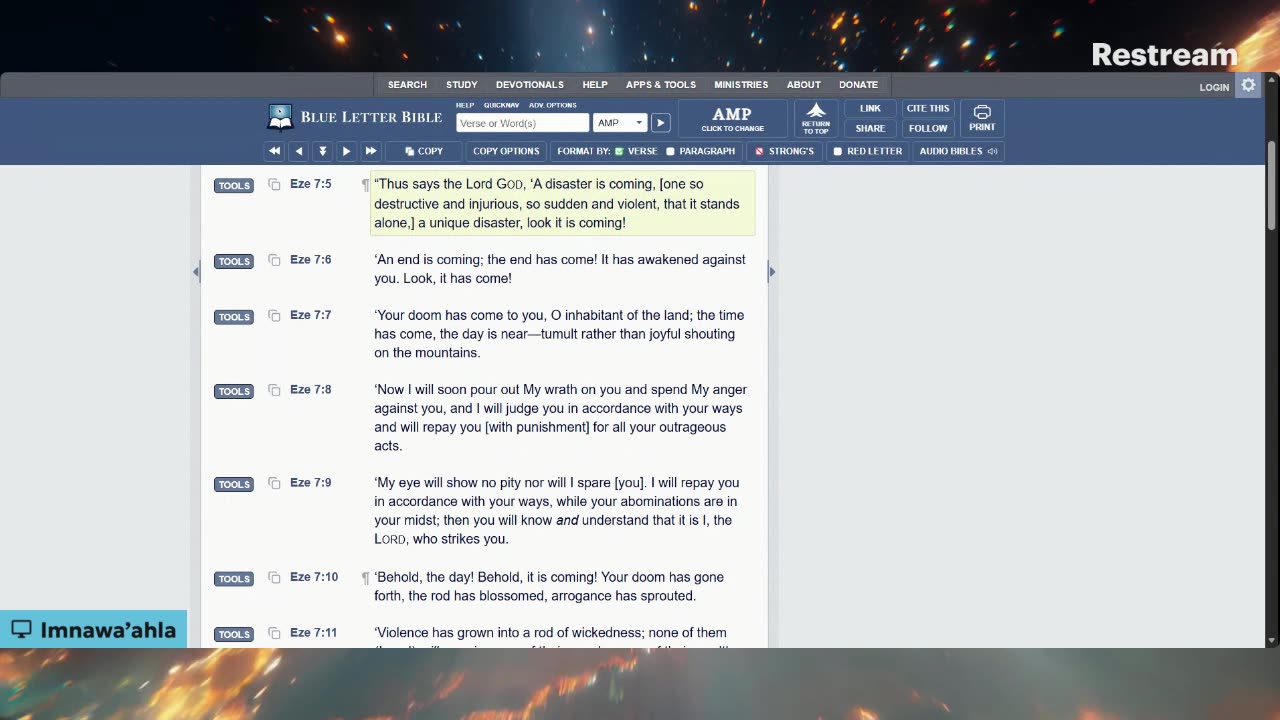Open the About menu
1280x720 pixels.
pyautogui.click(x=803, y=85)
